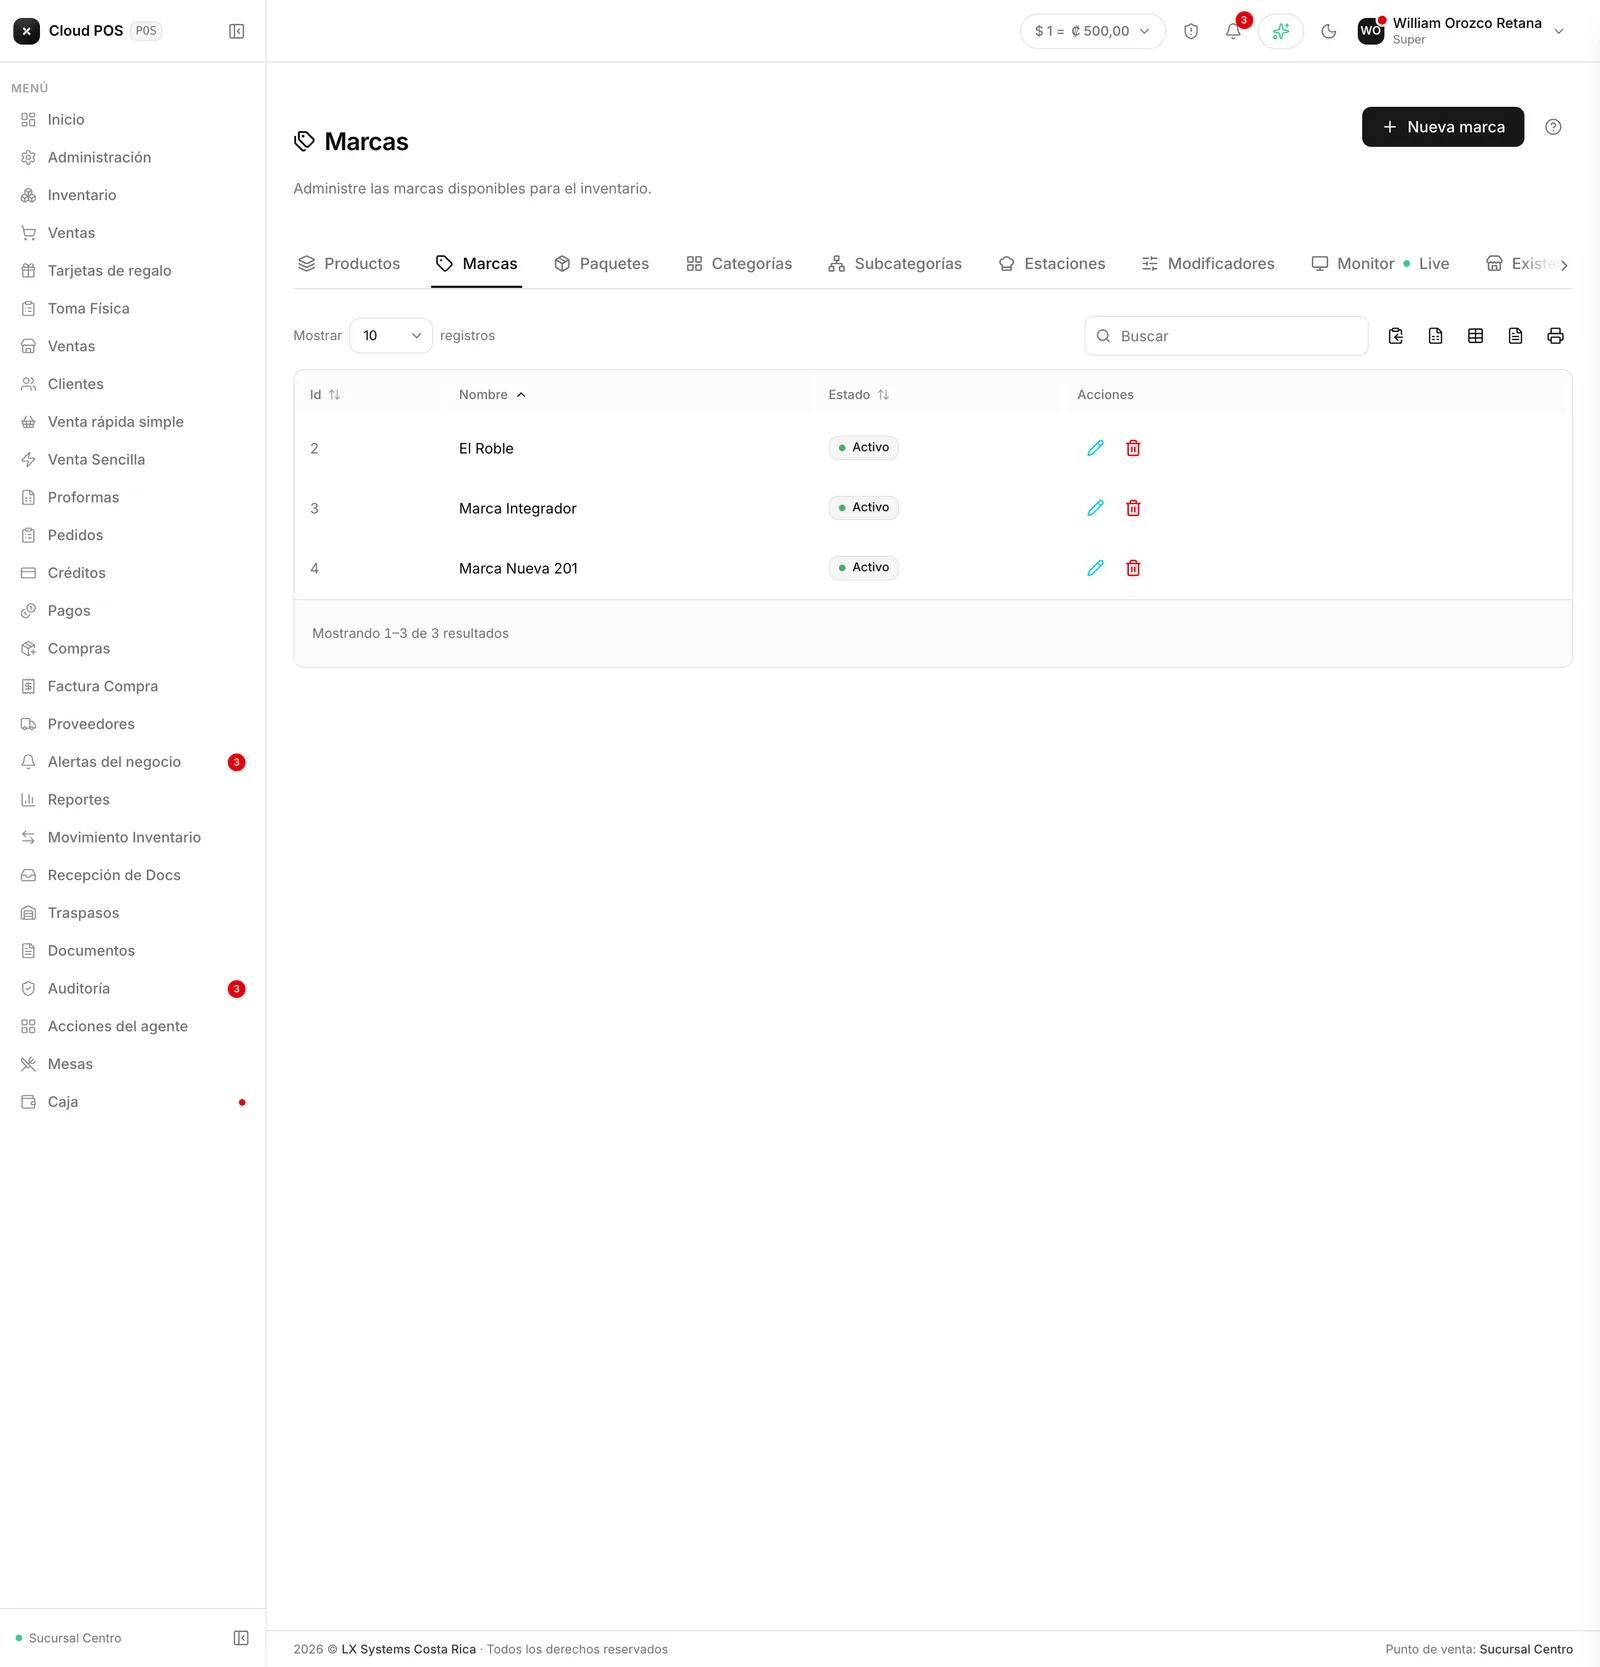Click the Nueva marca button
This screenshot has width=1600, height=1667.
[x=1443, y=127]
